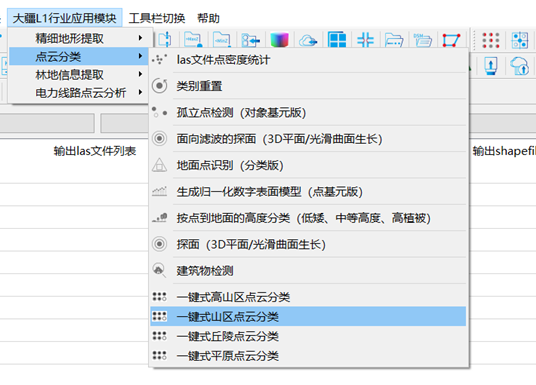Click the rainbow color cylinder icon
The image size is (536, 385).
point(280,40)
